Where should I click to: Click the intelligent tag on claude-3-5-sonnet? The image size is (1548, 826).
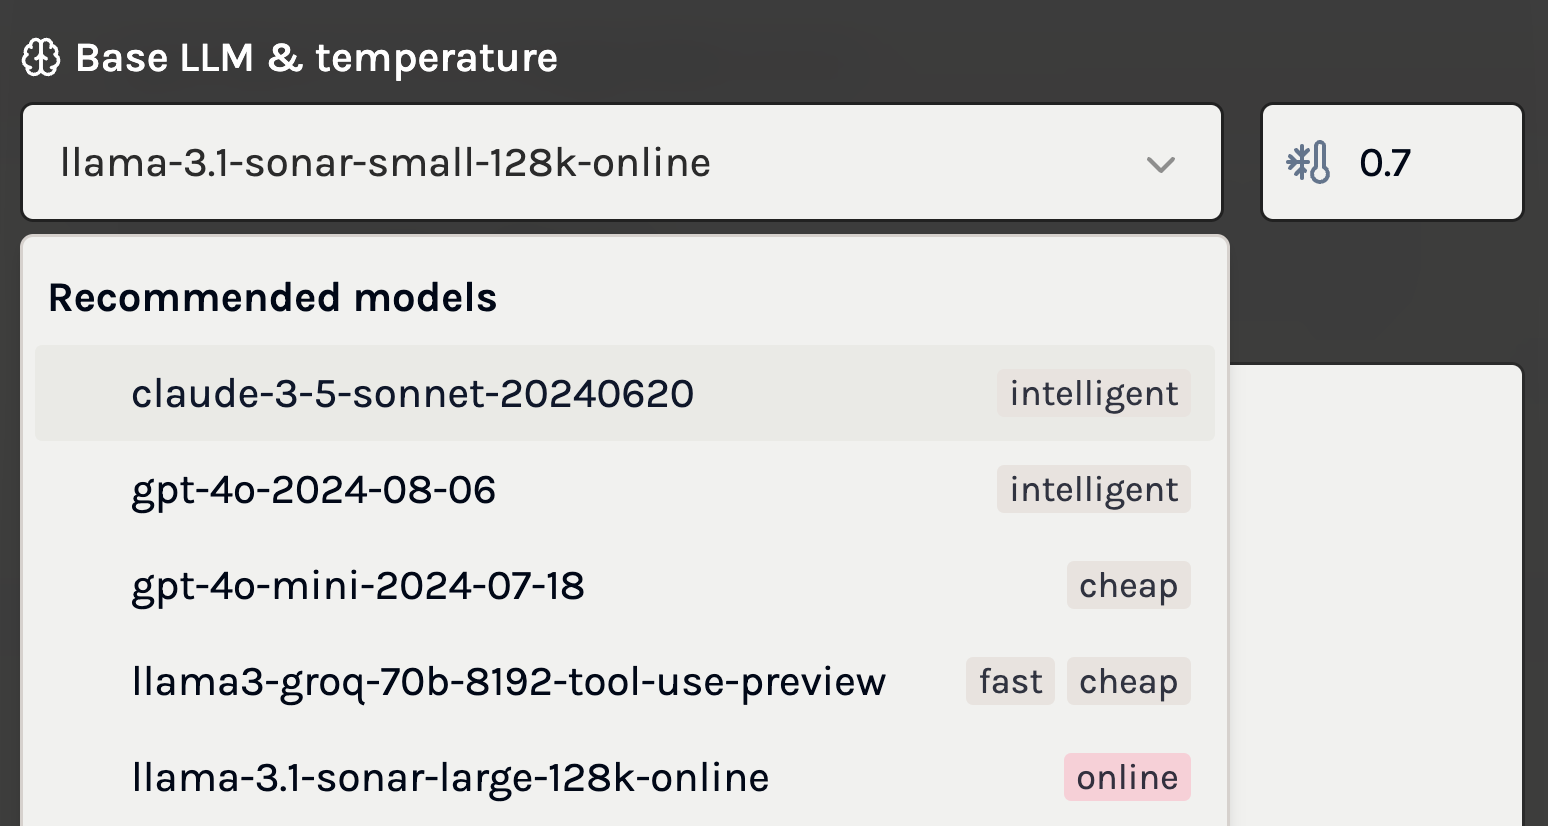[x=1093, y=394]
